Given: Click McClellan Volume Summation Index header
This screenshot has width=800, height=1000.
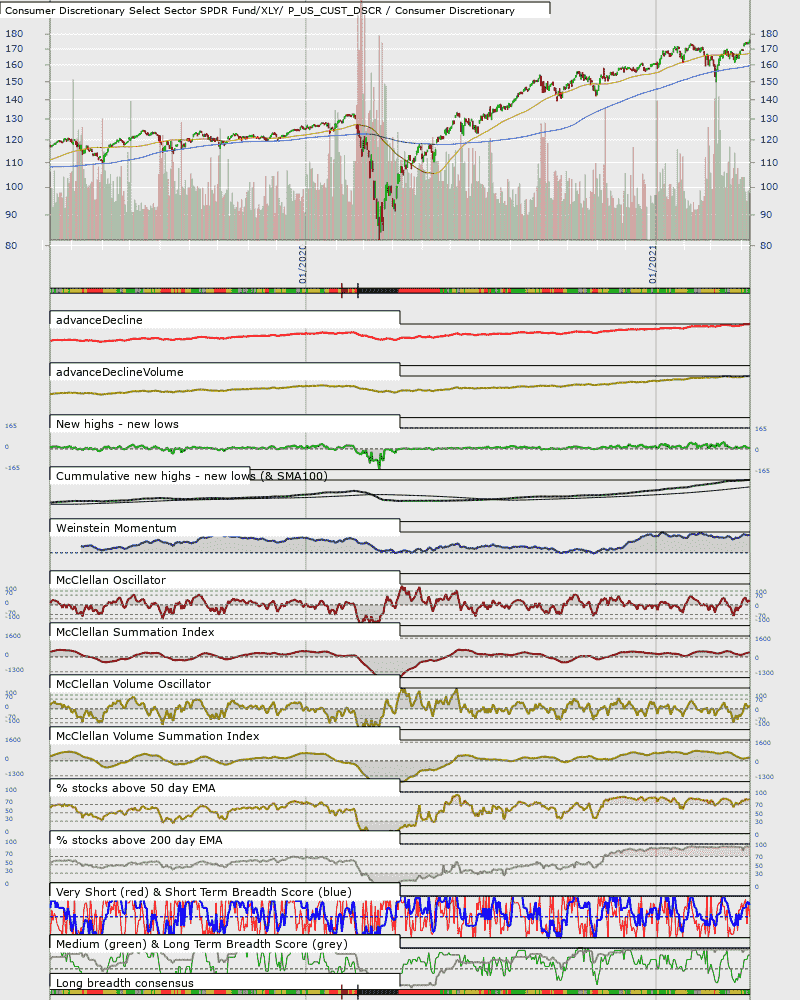Looking at the screenshot, I should coord(158,736).
